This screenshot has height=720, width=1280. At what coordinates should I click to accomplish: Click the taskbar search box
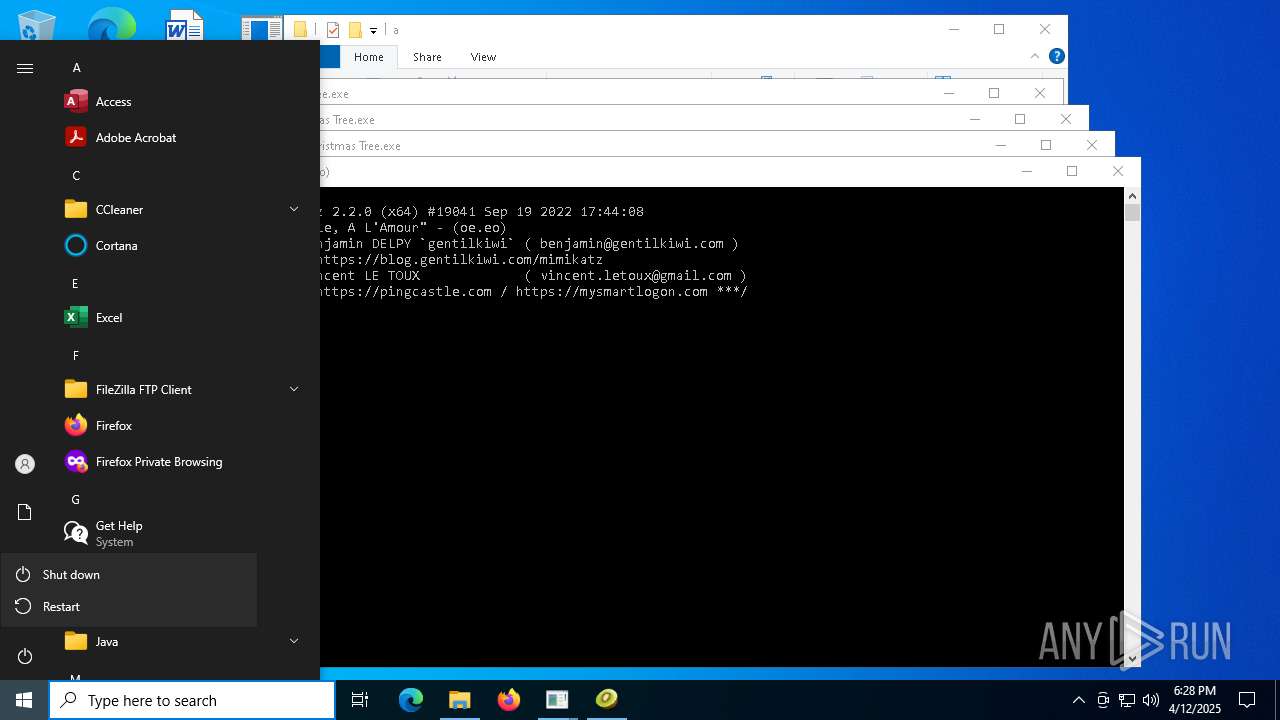point(192,700)
